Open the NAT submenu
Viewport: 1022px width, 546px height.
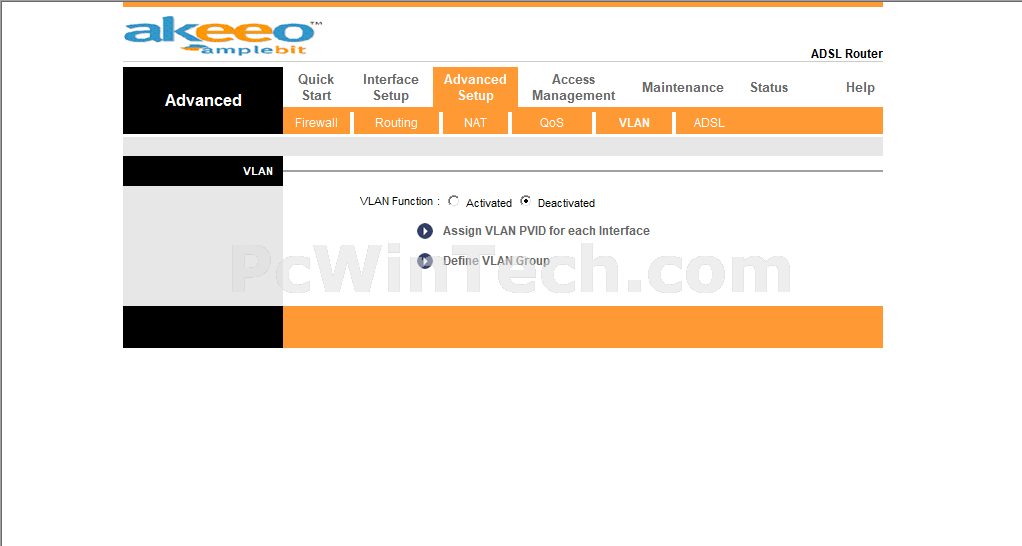pyautogui.click(x=475, y=122)
